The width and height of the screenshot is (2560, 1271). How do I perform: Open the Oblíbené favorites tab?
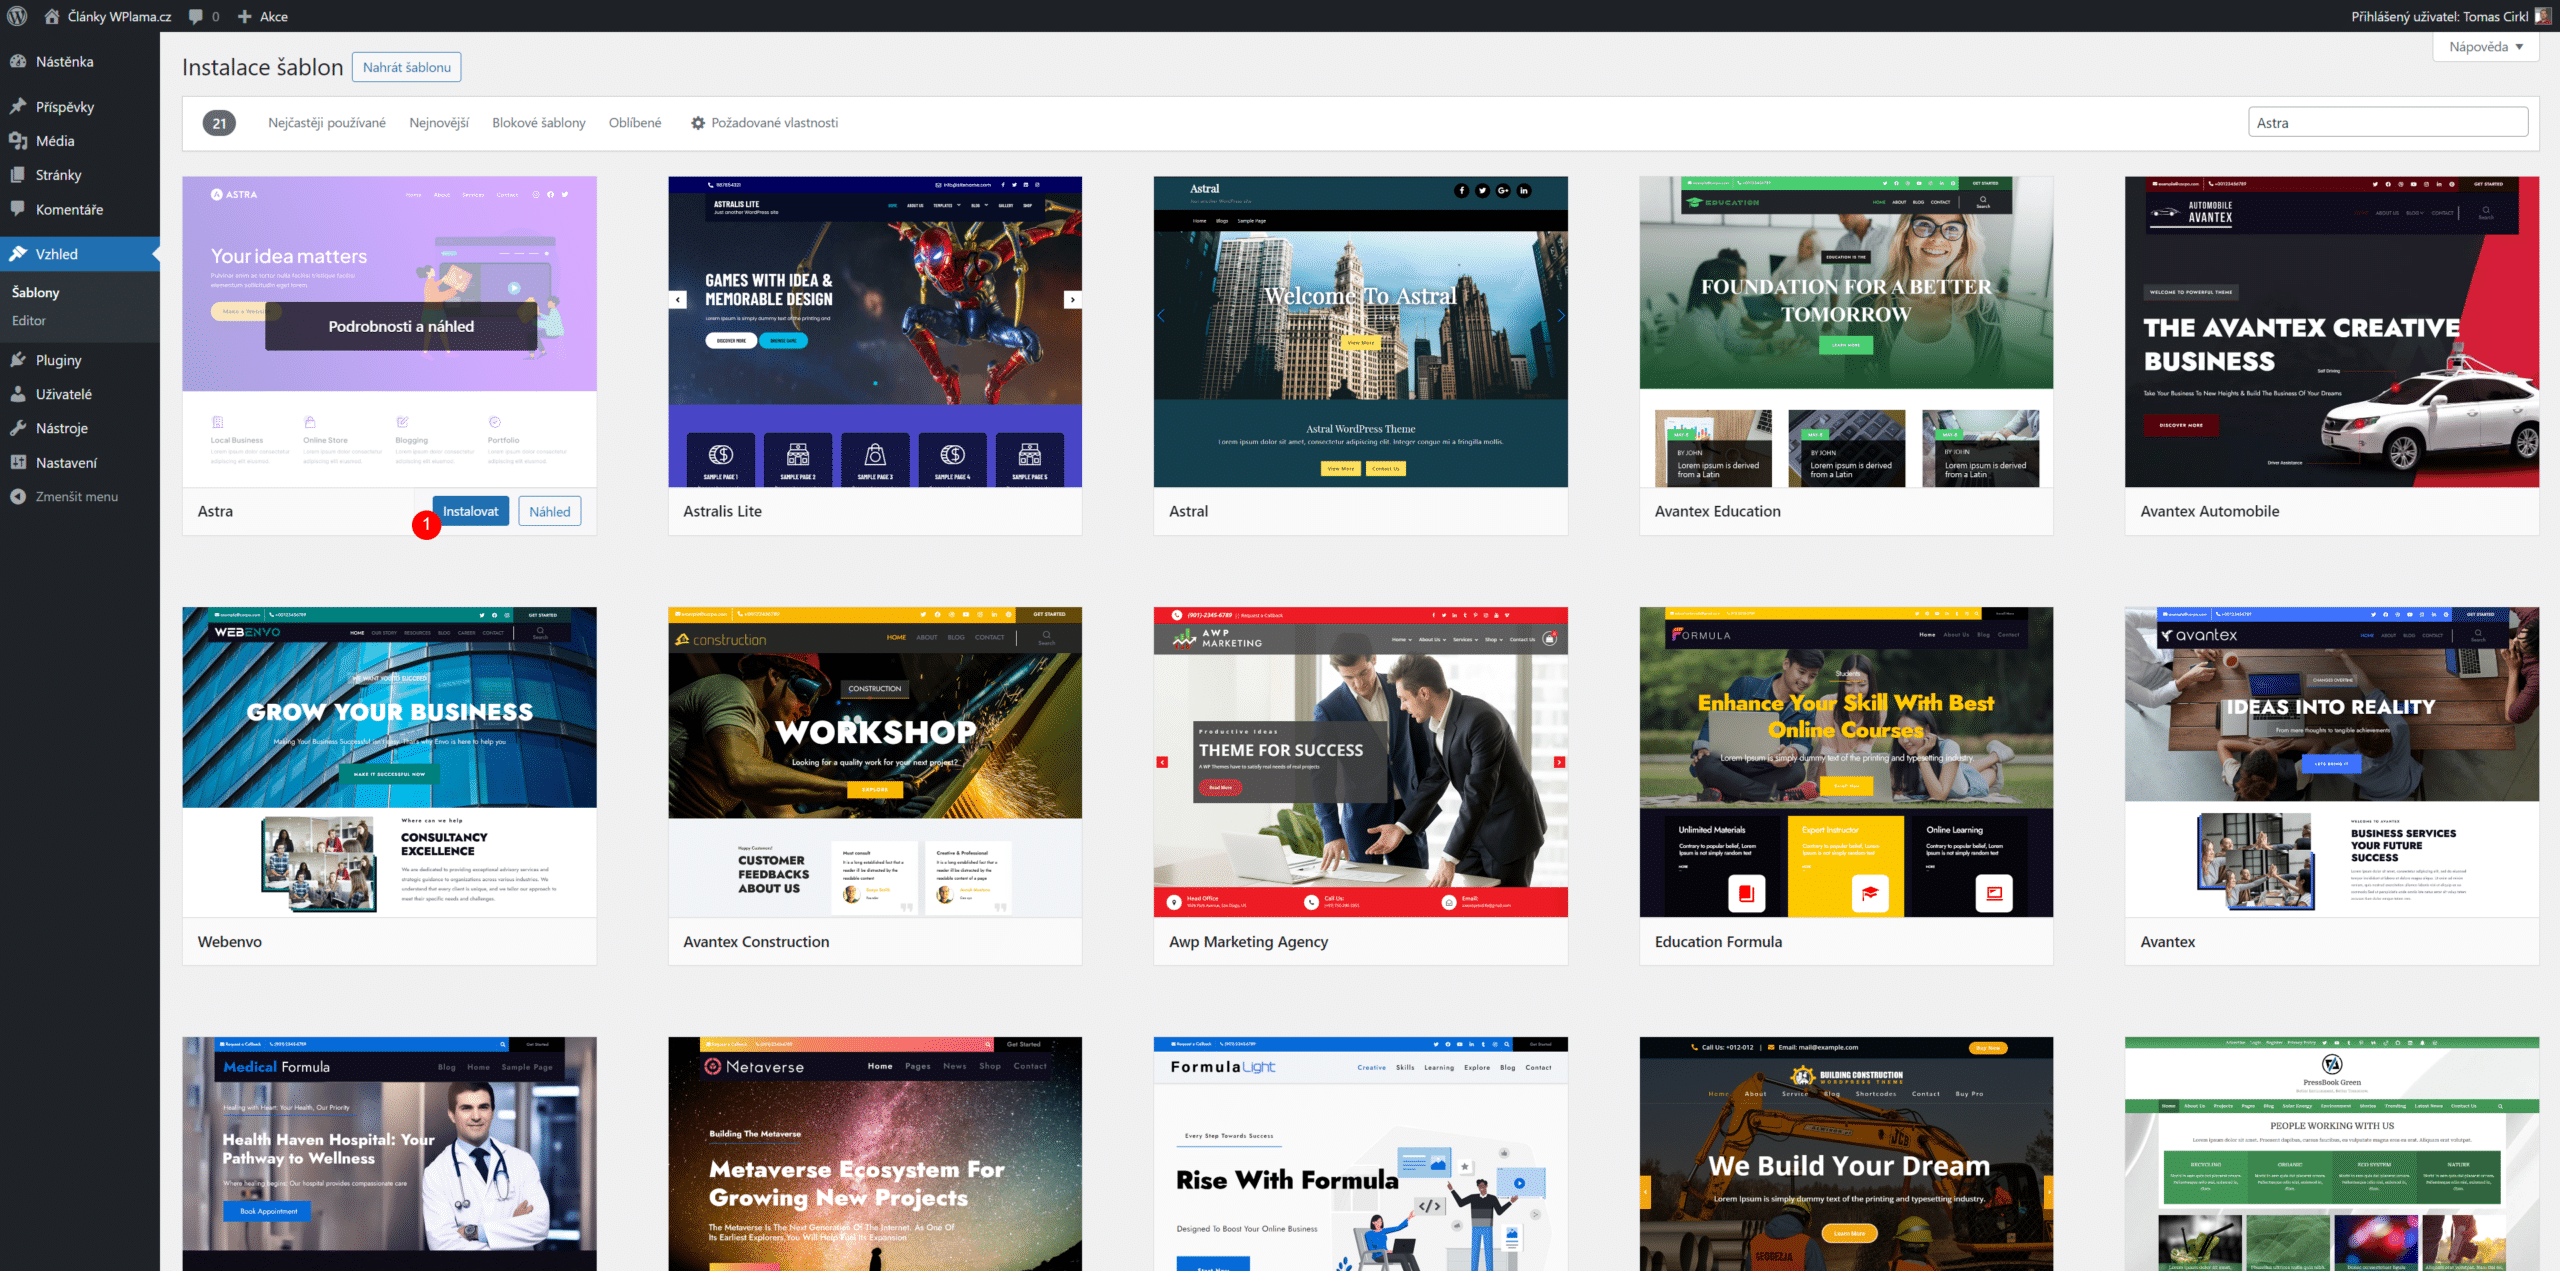tap(635, 123)
